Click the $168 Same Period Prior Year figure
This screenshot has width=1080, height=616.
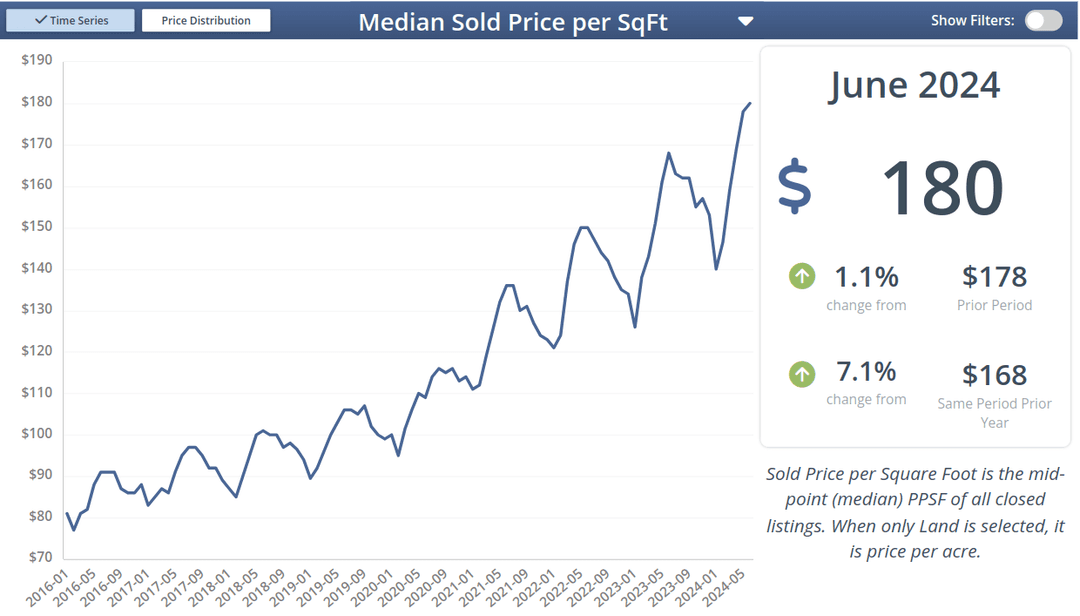click(994, 375)
